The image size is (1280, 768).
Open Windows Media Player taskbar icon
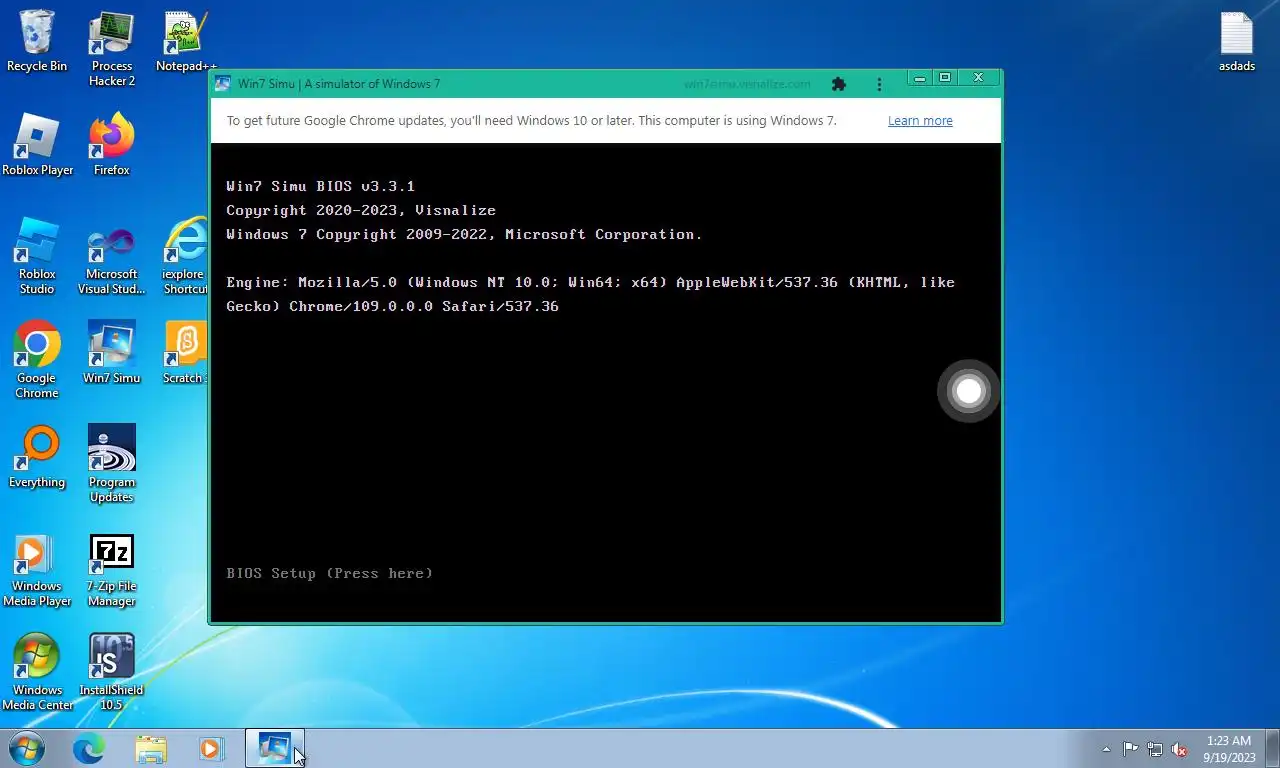(211, 748)
